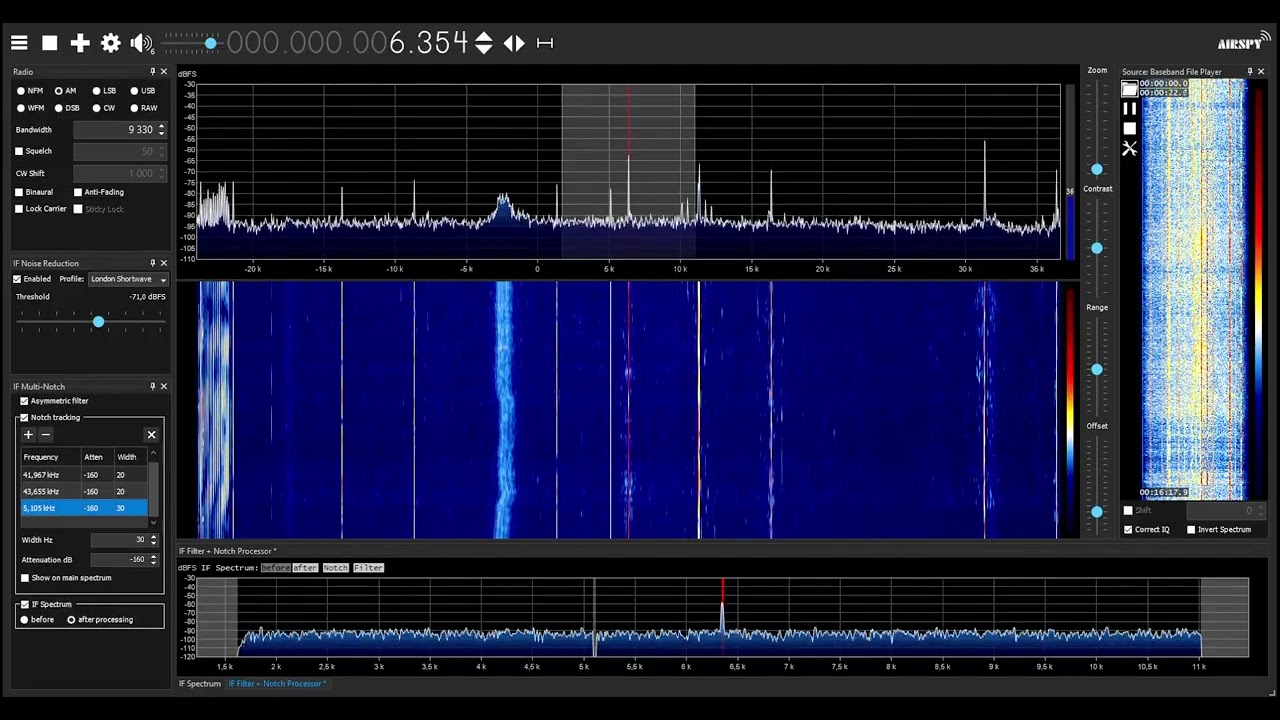Click the Zoom slider handle
The image size is (1280, 720).
[1097, 170]
